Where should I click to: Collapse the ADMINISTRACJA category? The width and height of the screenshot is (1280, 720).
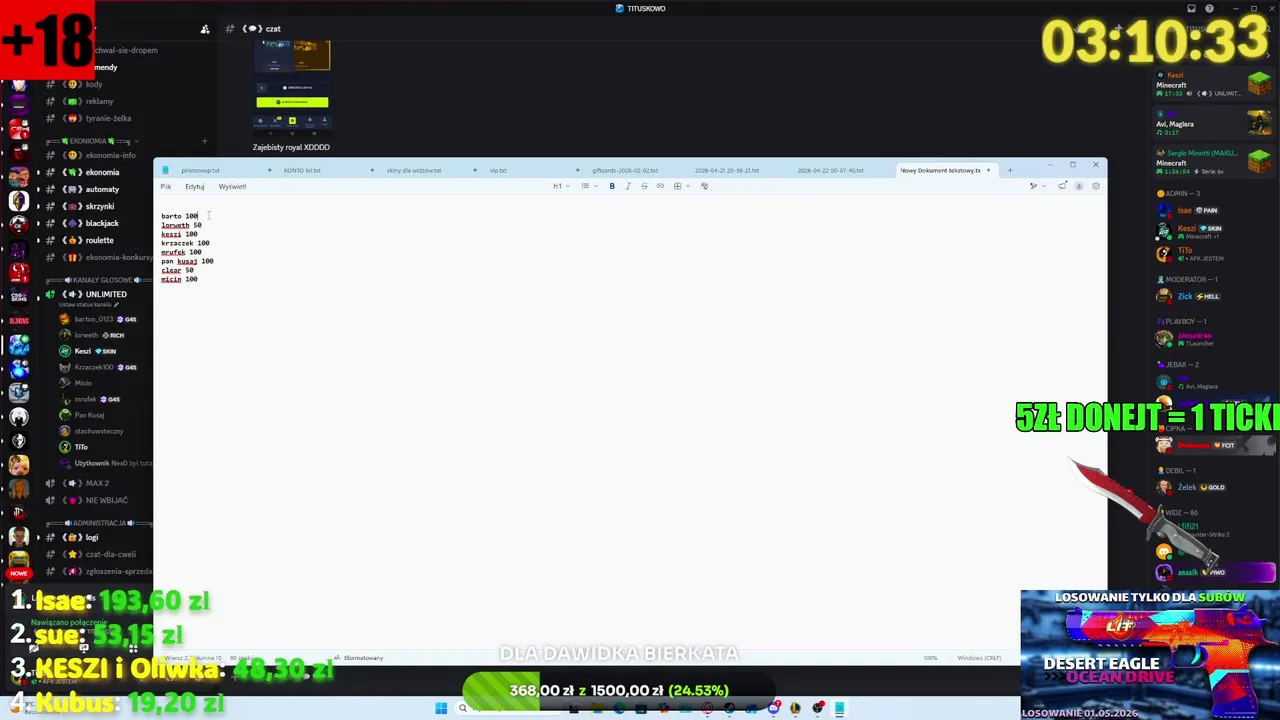(98, 523)
